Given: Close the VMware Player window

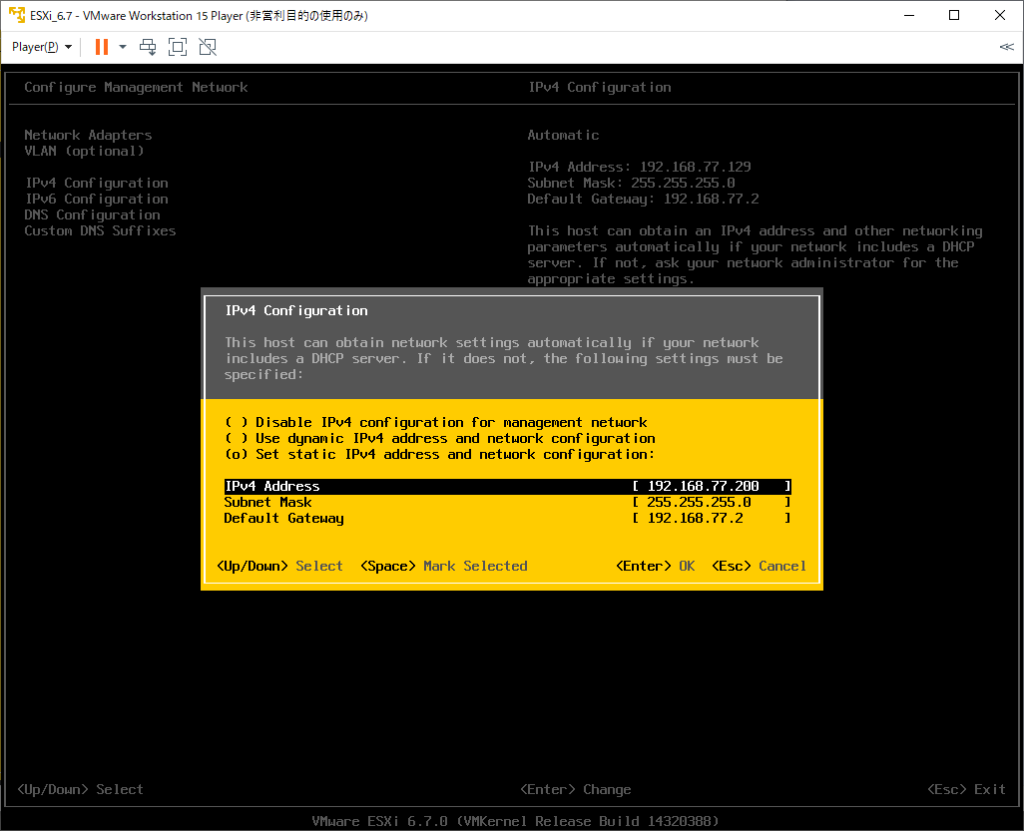Looking at the screenshot, I should [x=1000, y=15].
